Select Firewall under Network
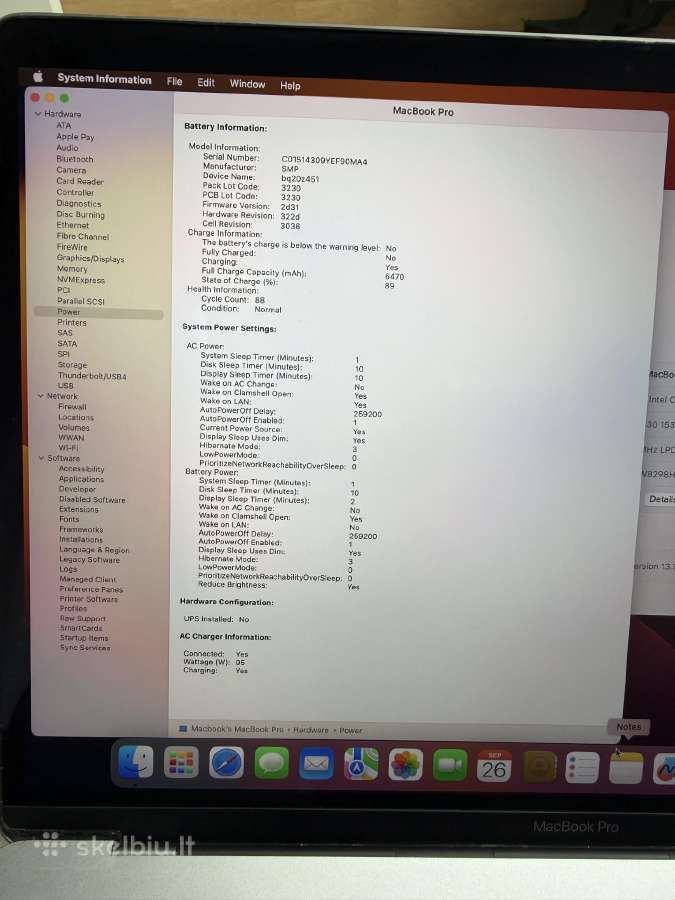This screenshot has width=675, height=900. coord(72,407)
